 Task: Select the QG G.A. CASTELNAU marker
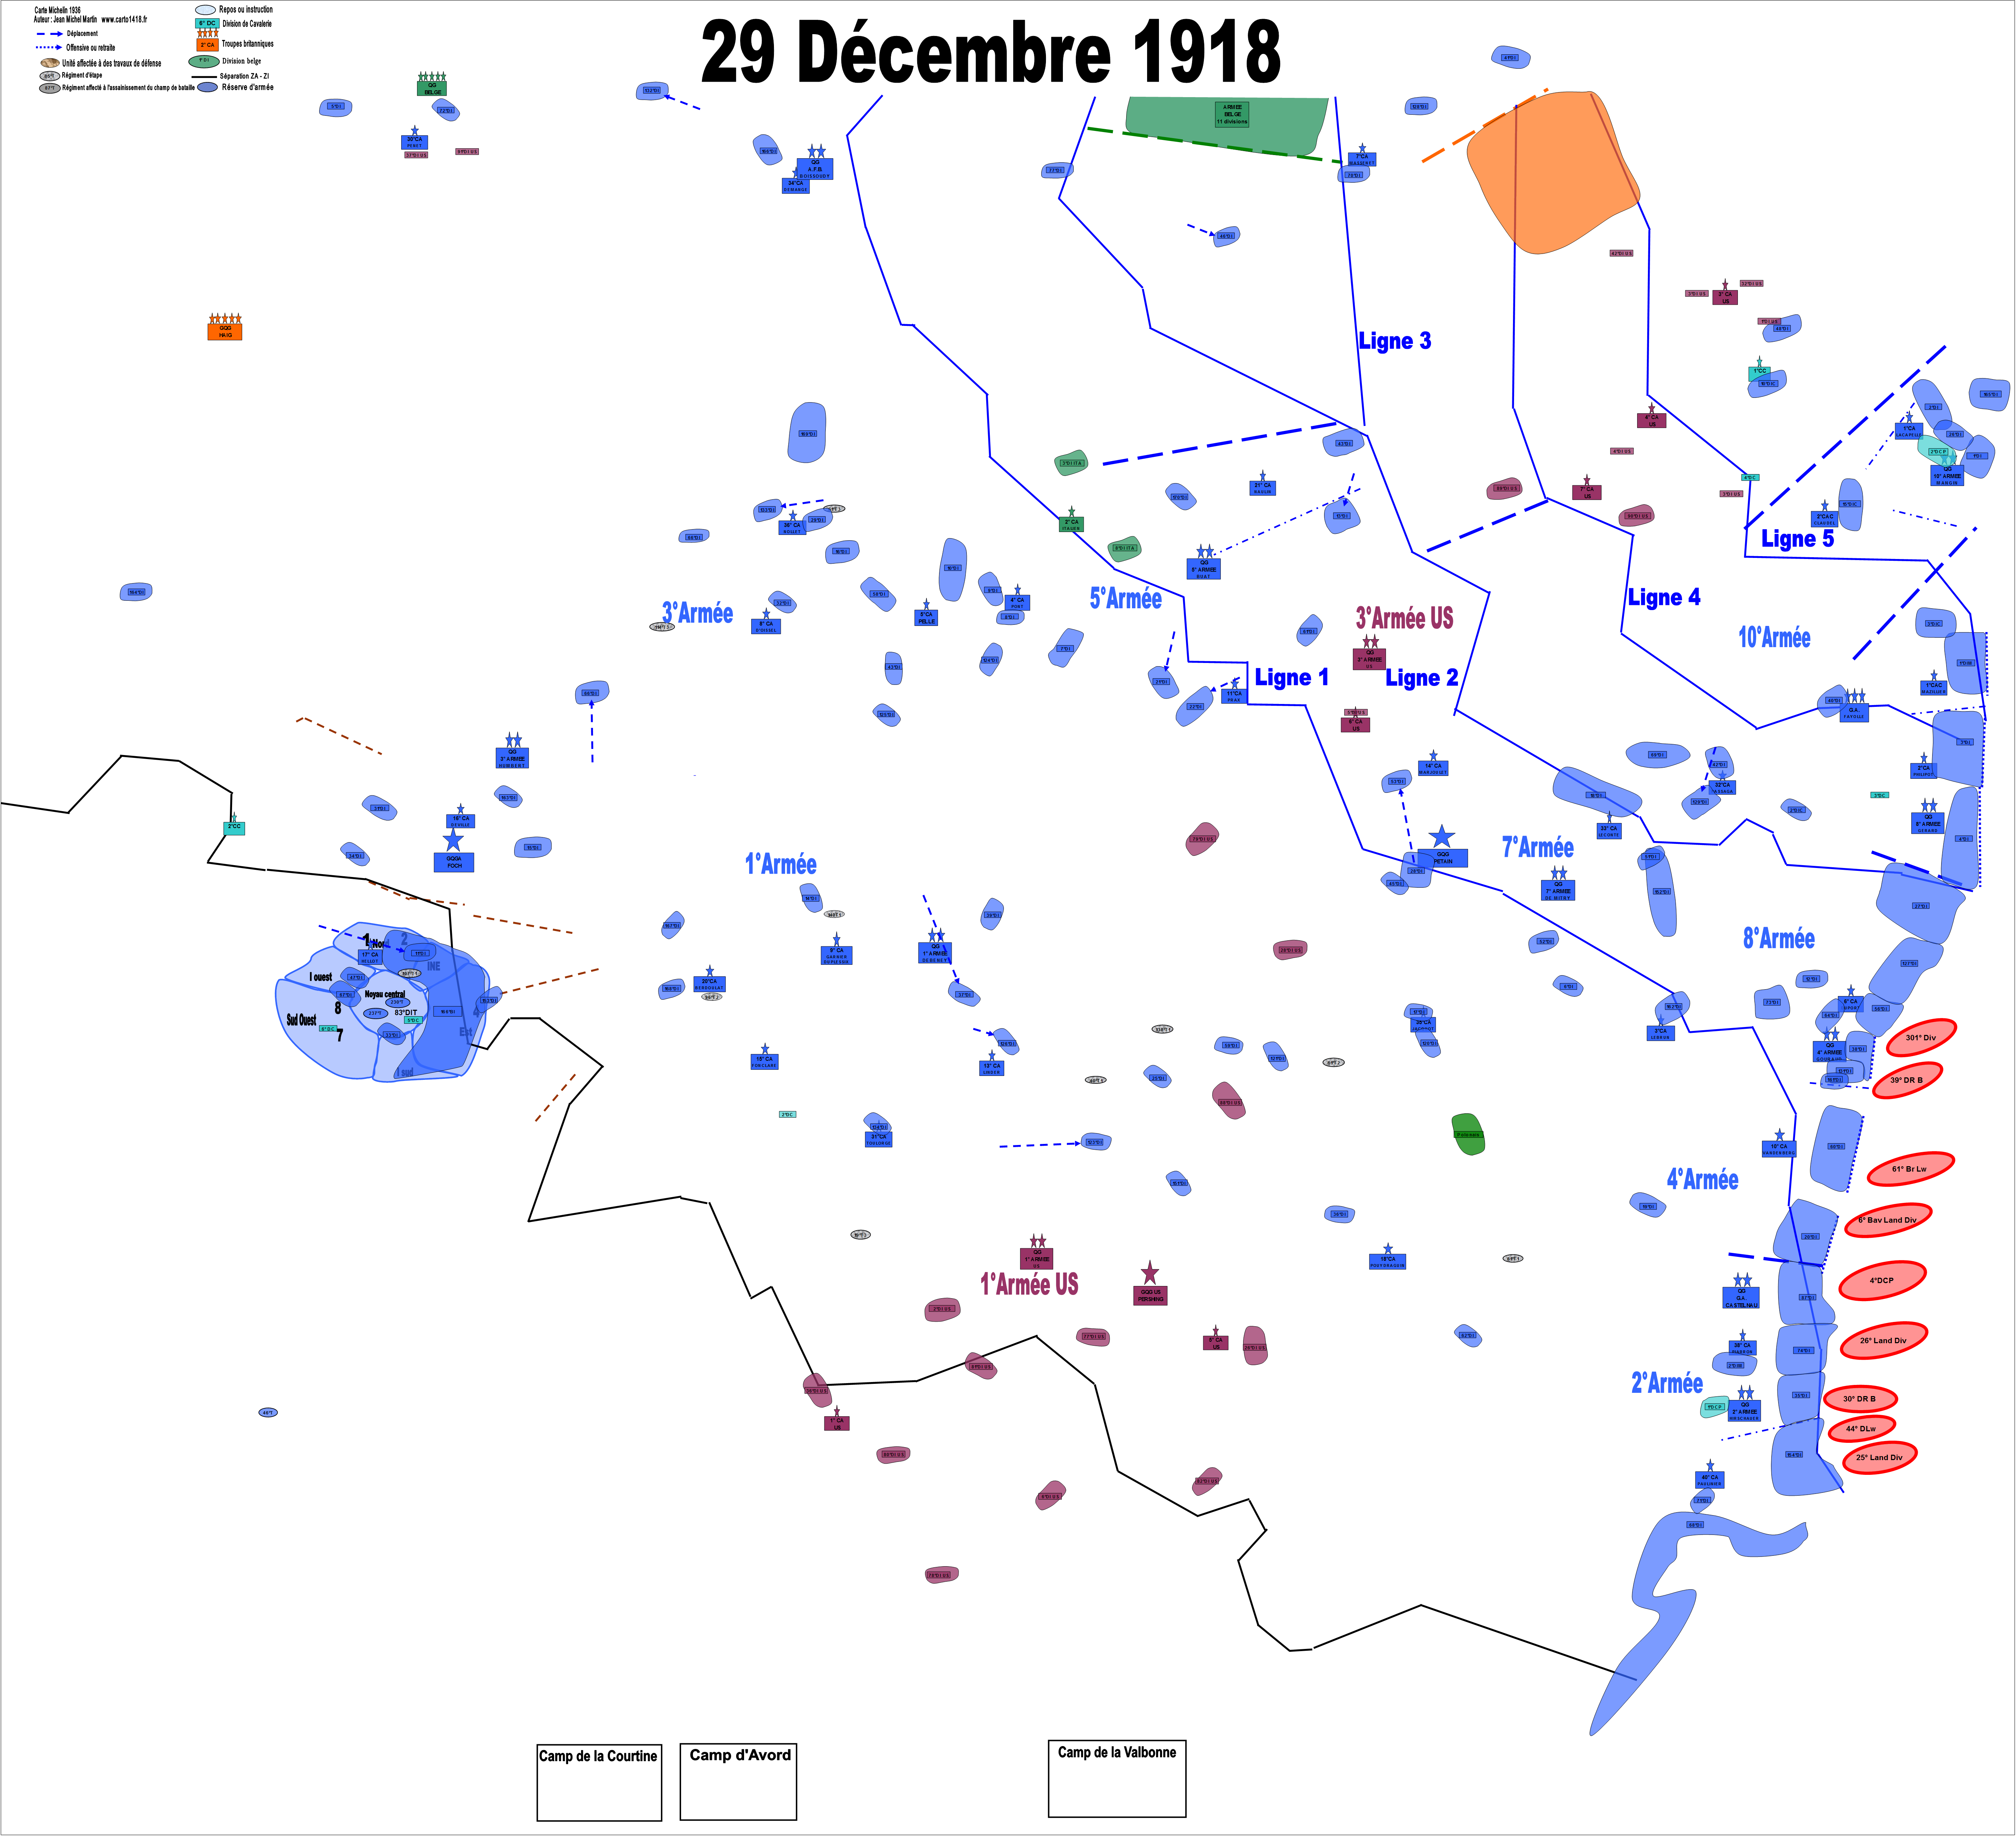pos(1741,1298)
